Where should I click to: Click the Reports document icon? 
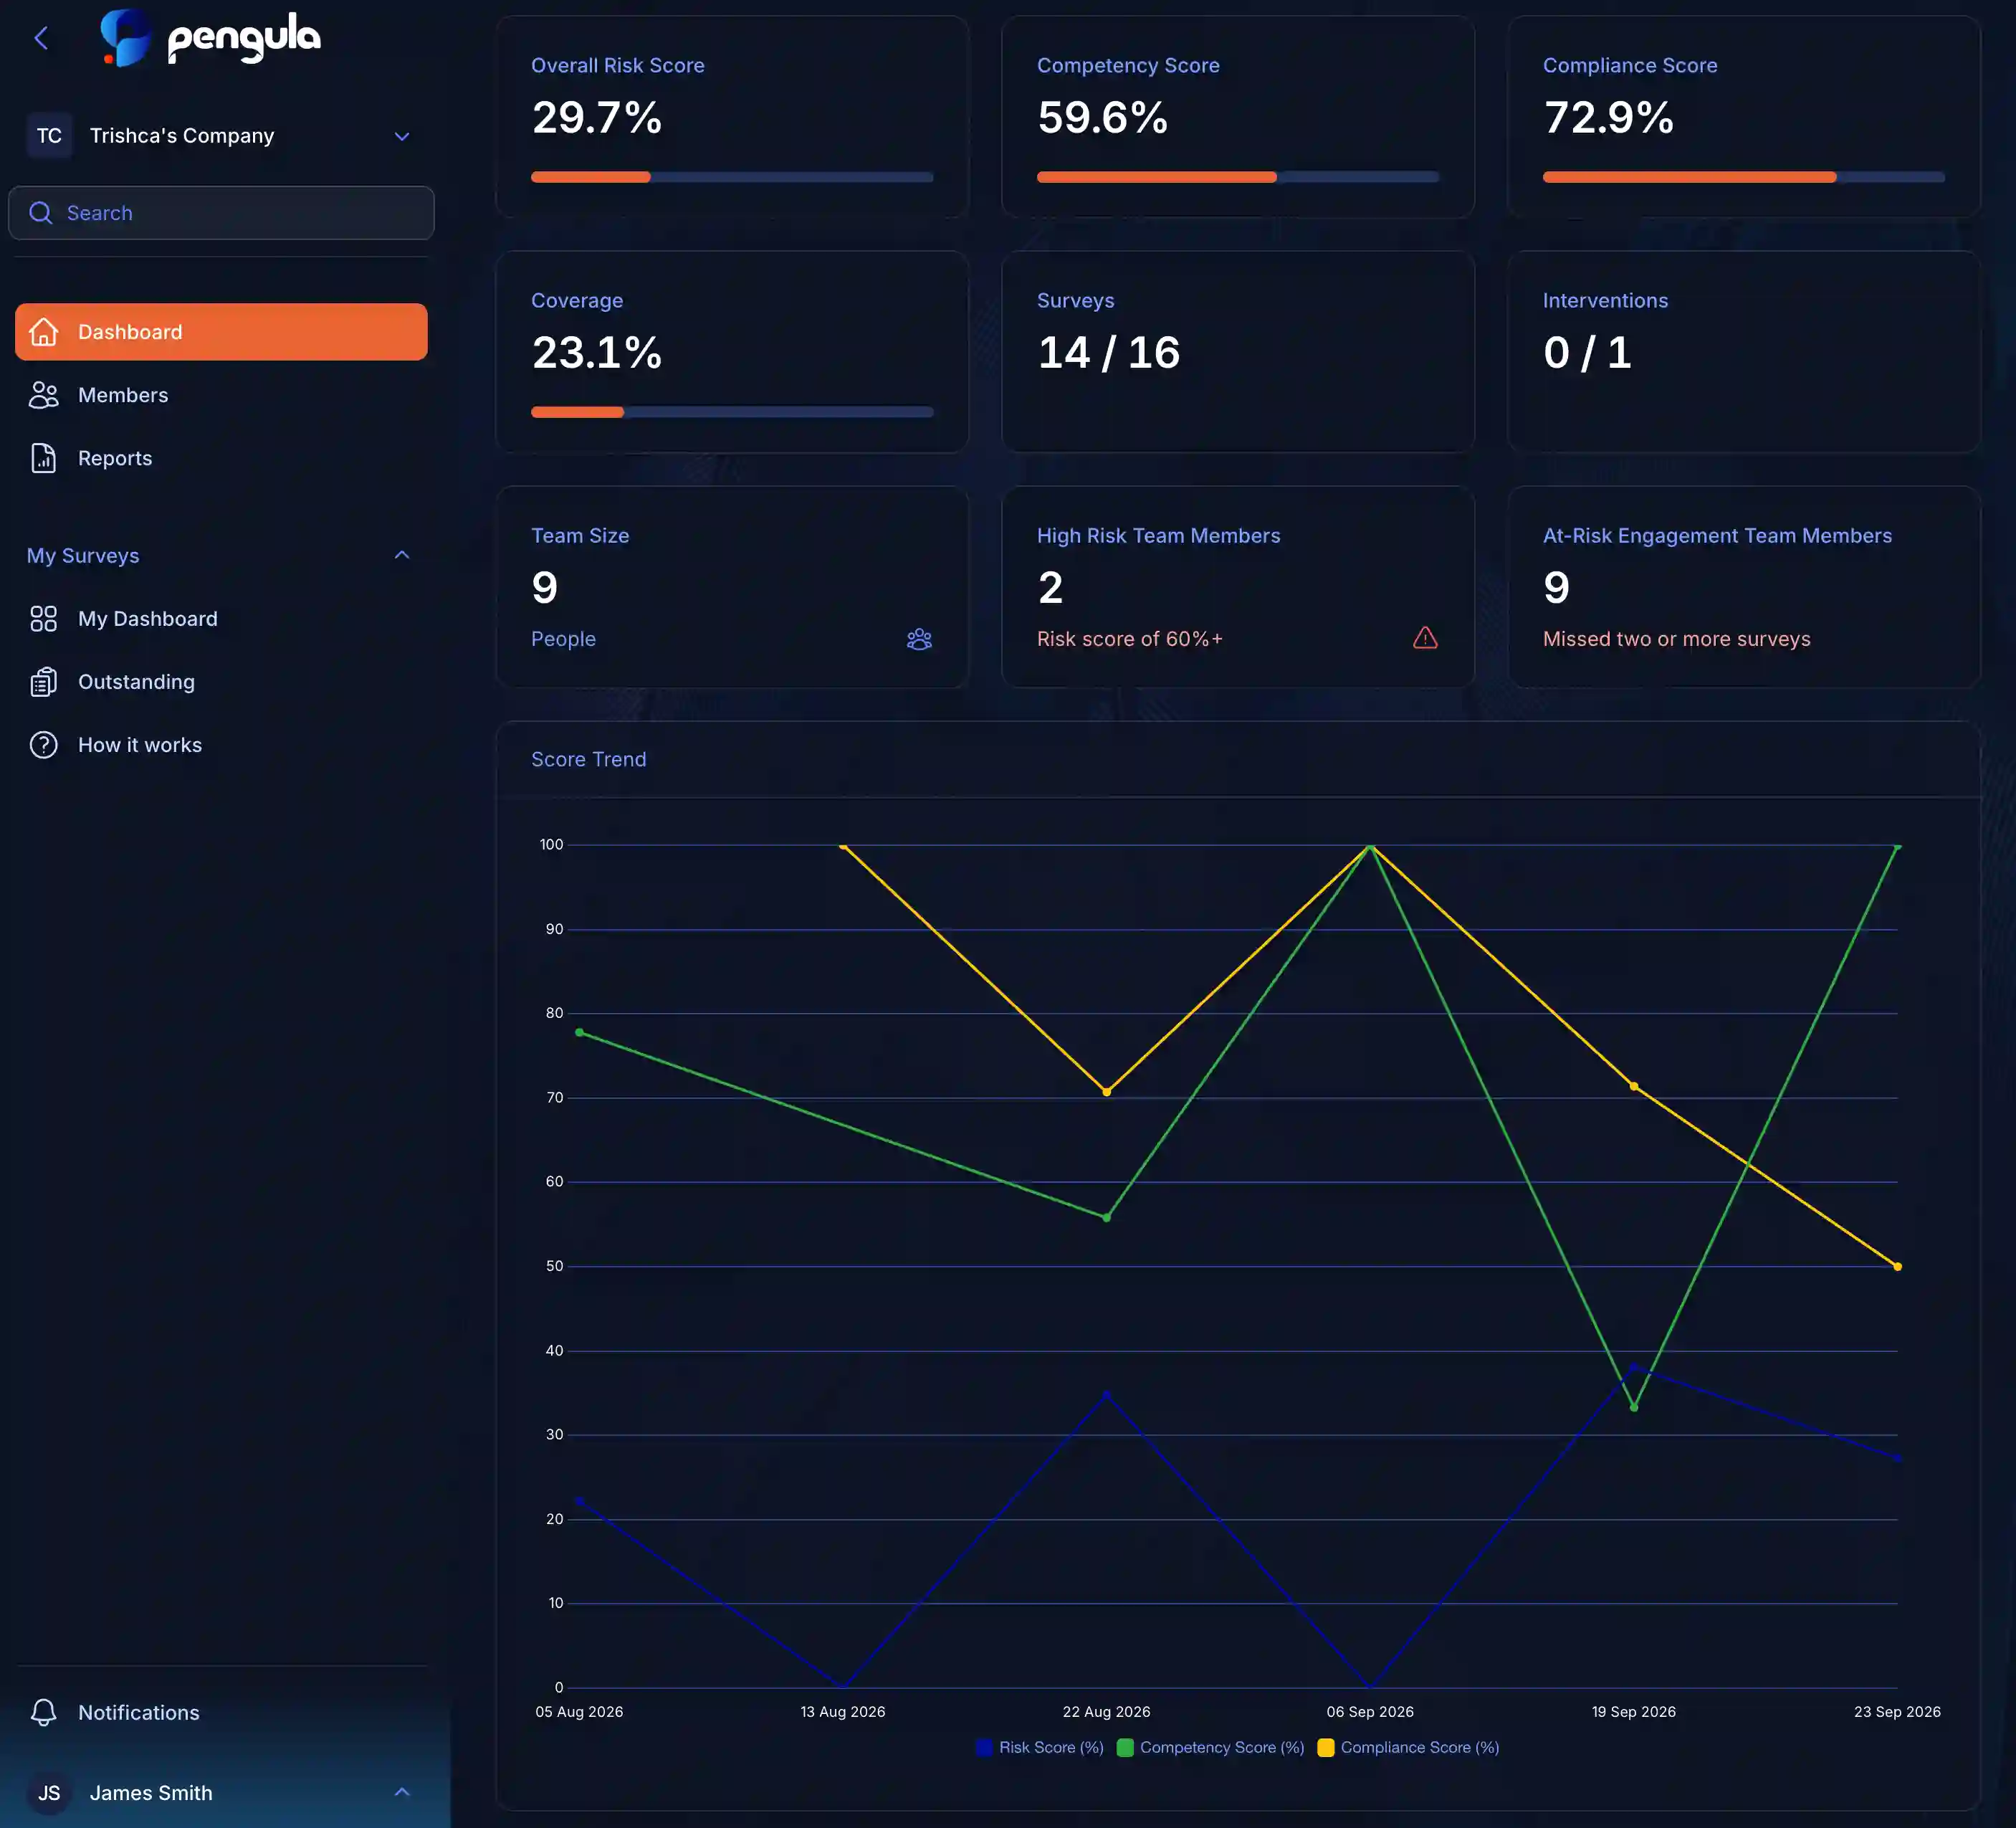coord(43,458)
